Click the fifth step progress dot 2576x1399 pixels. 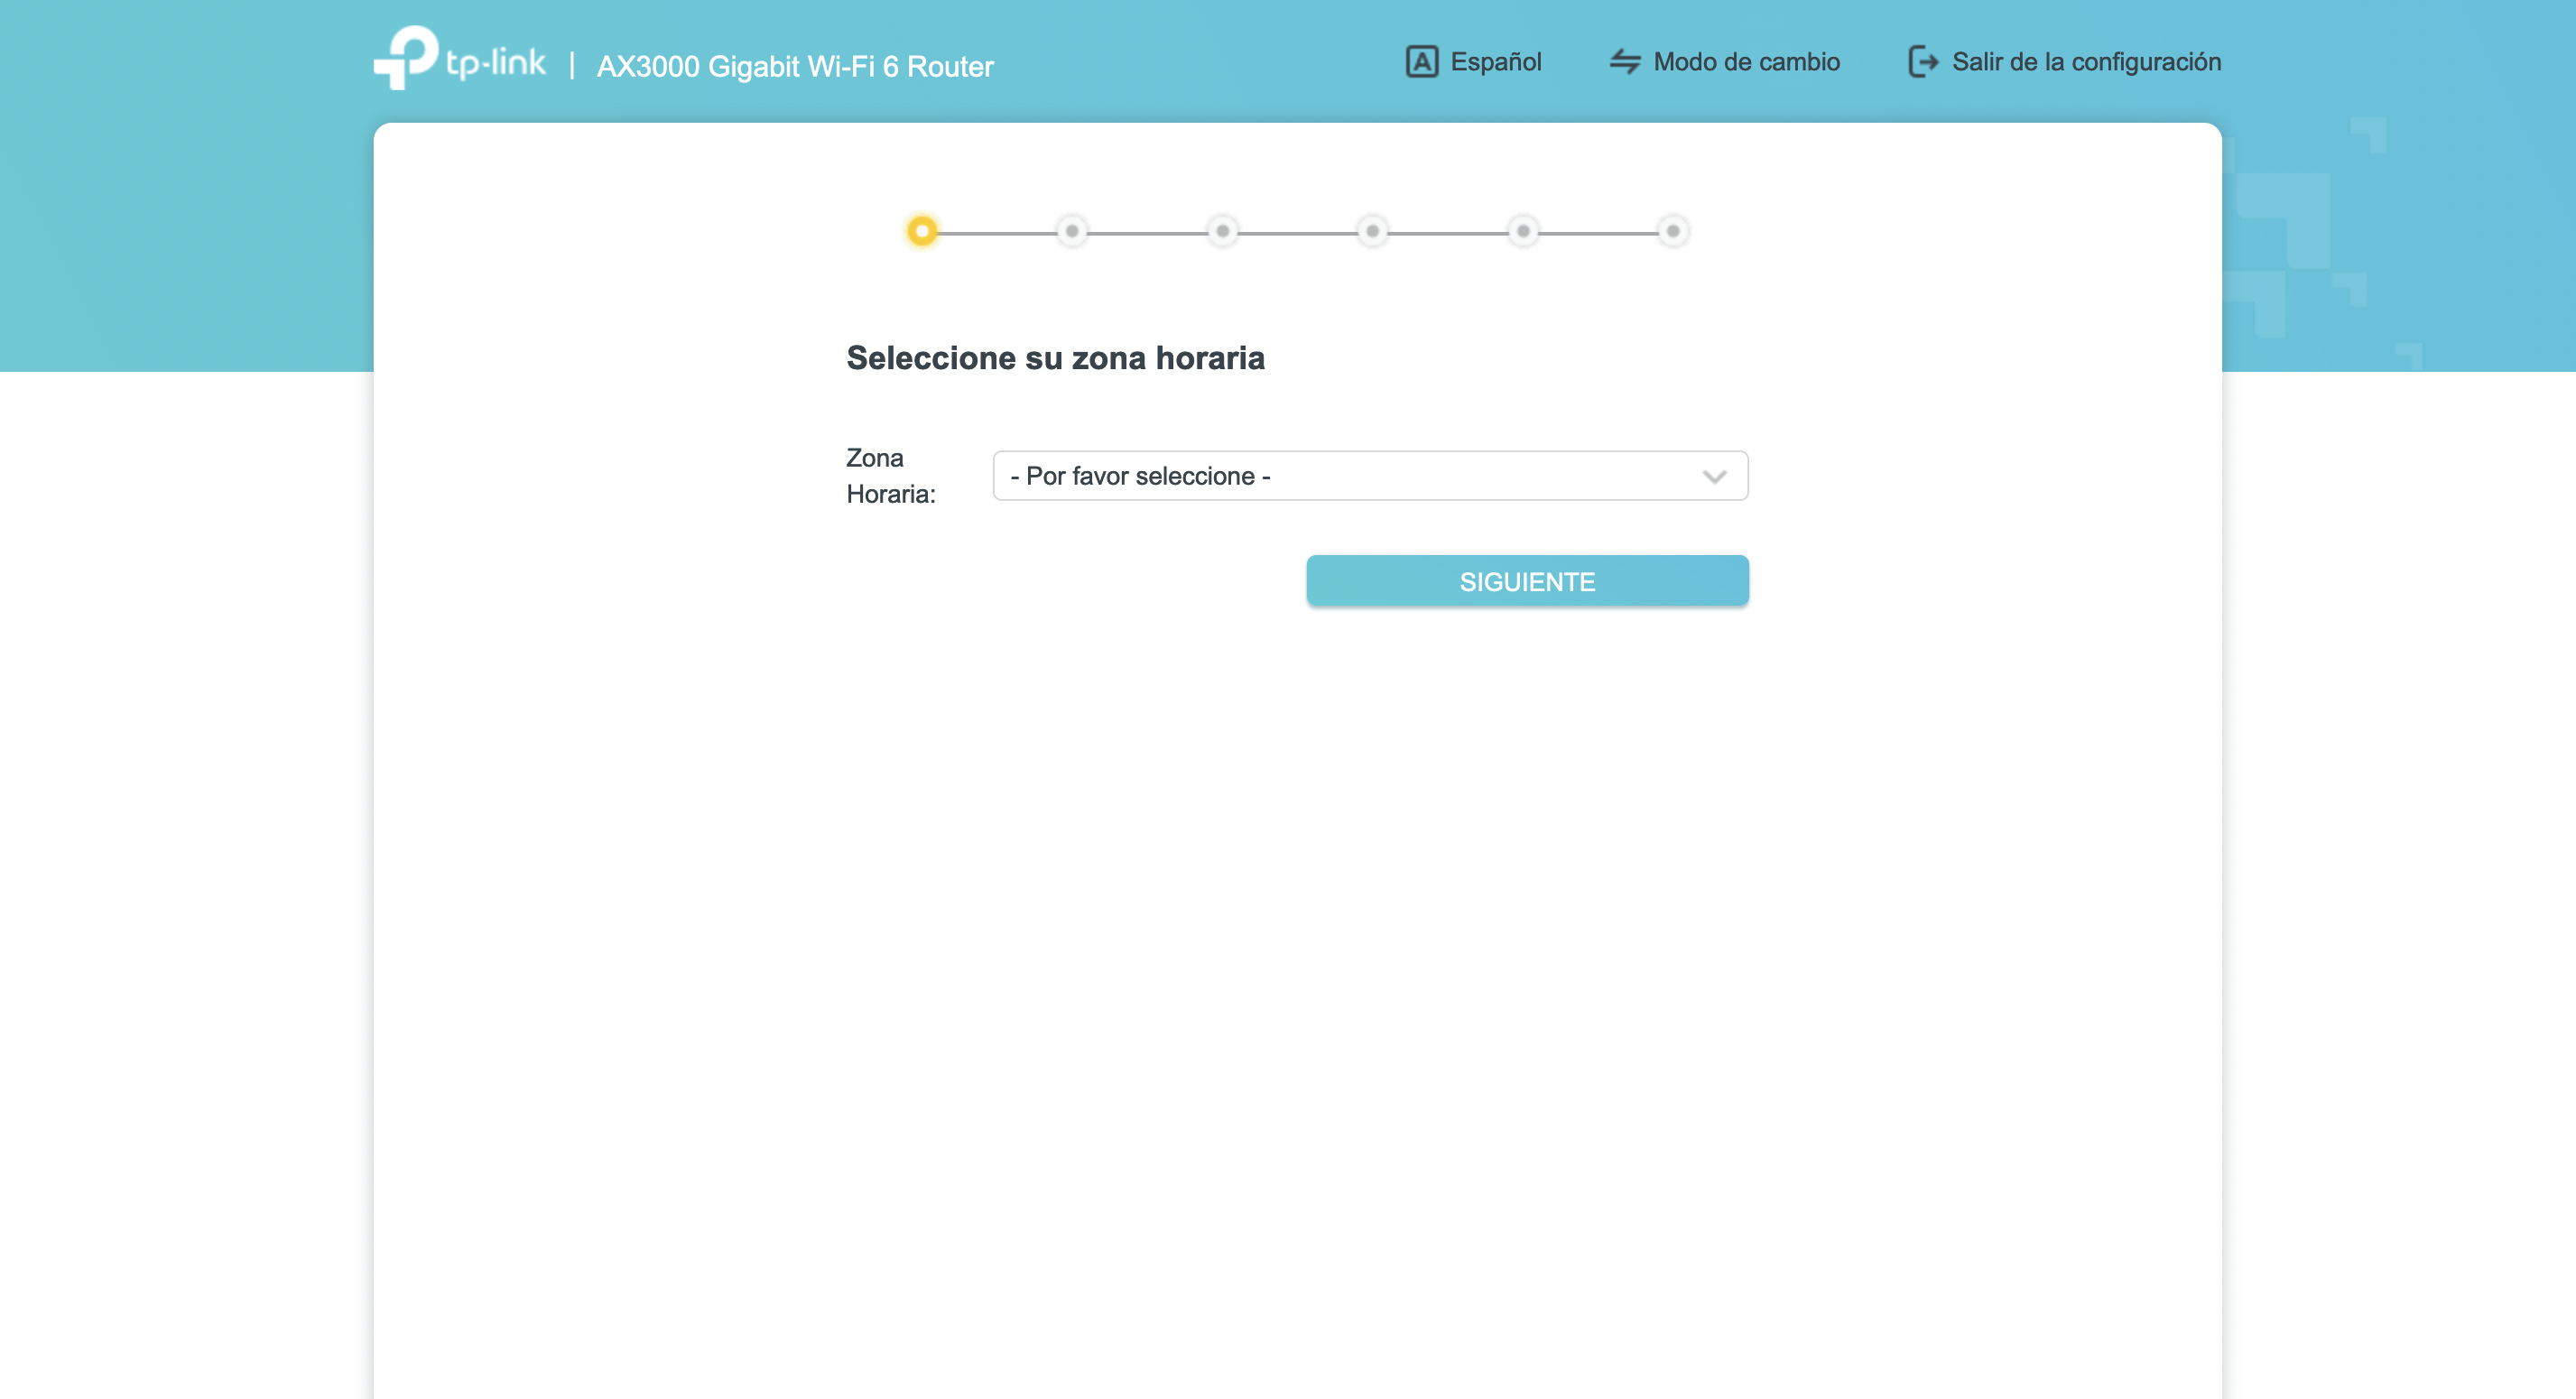[1522, 231]
